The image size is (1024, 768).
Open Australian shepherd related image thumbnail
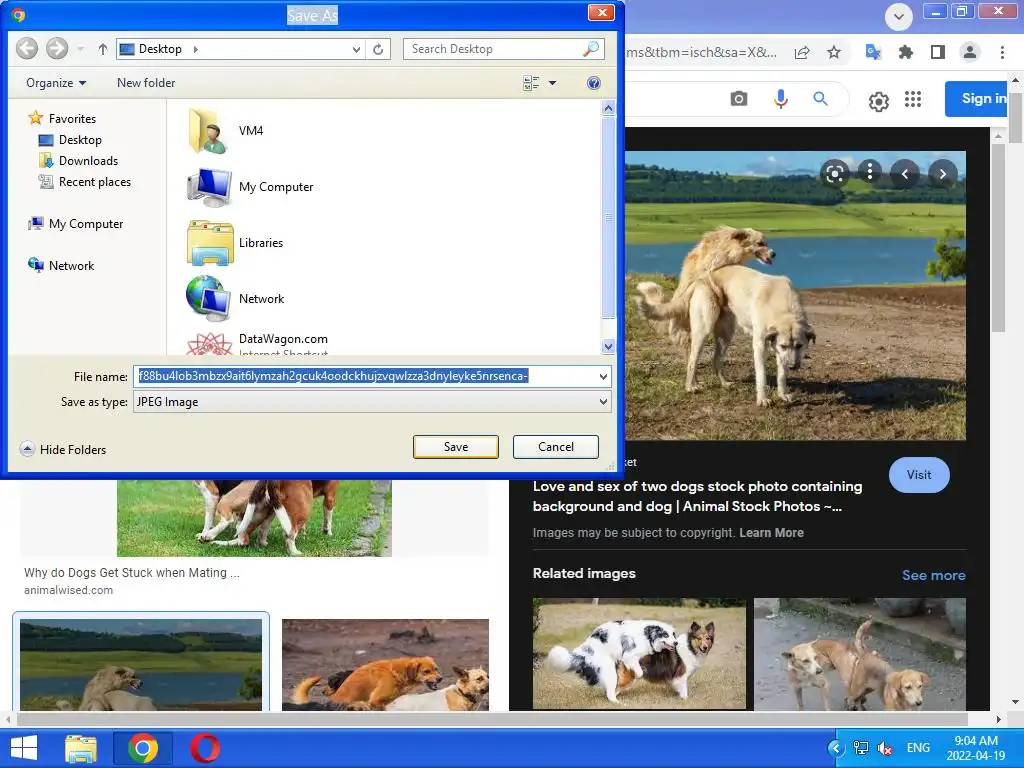[x=639, y=653]
